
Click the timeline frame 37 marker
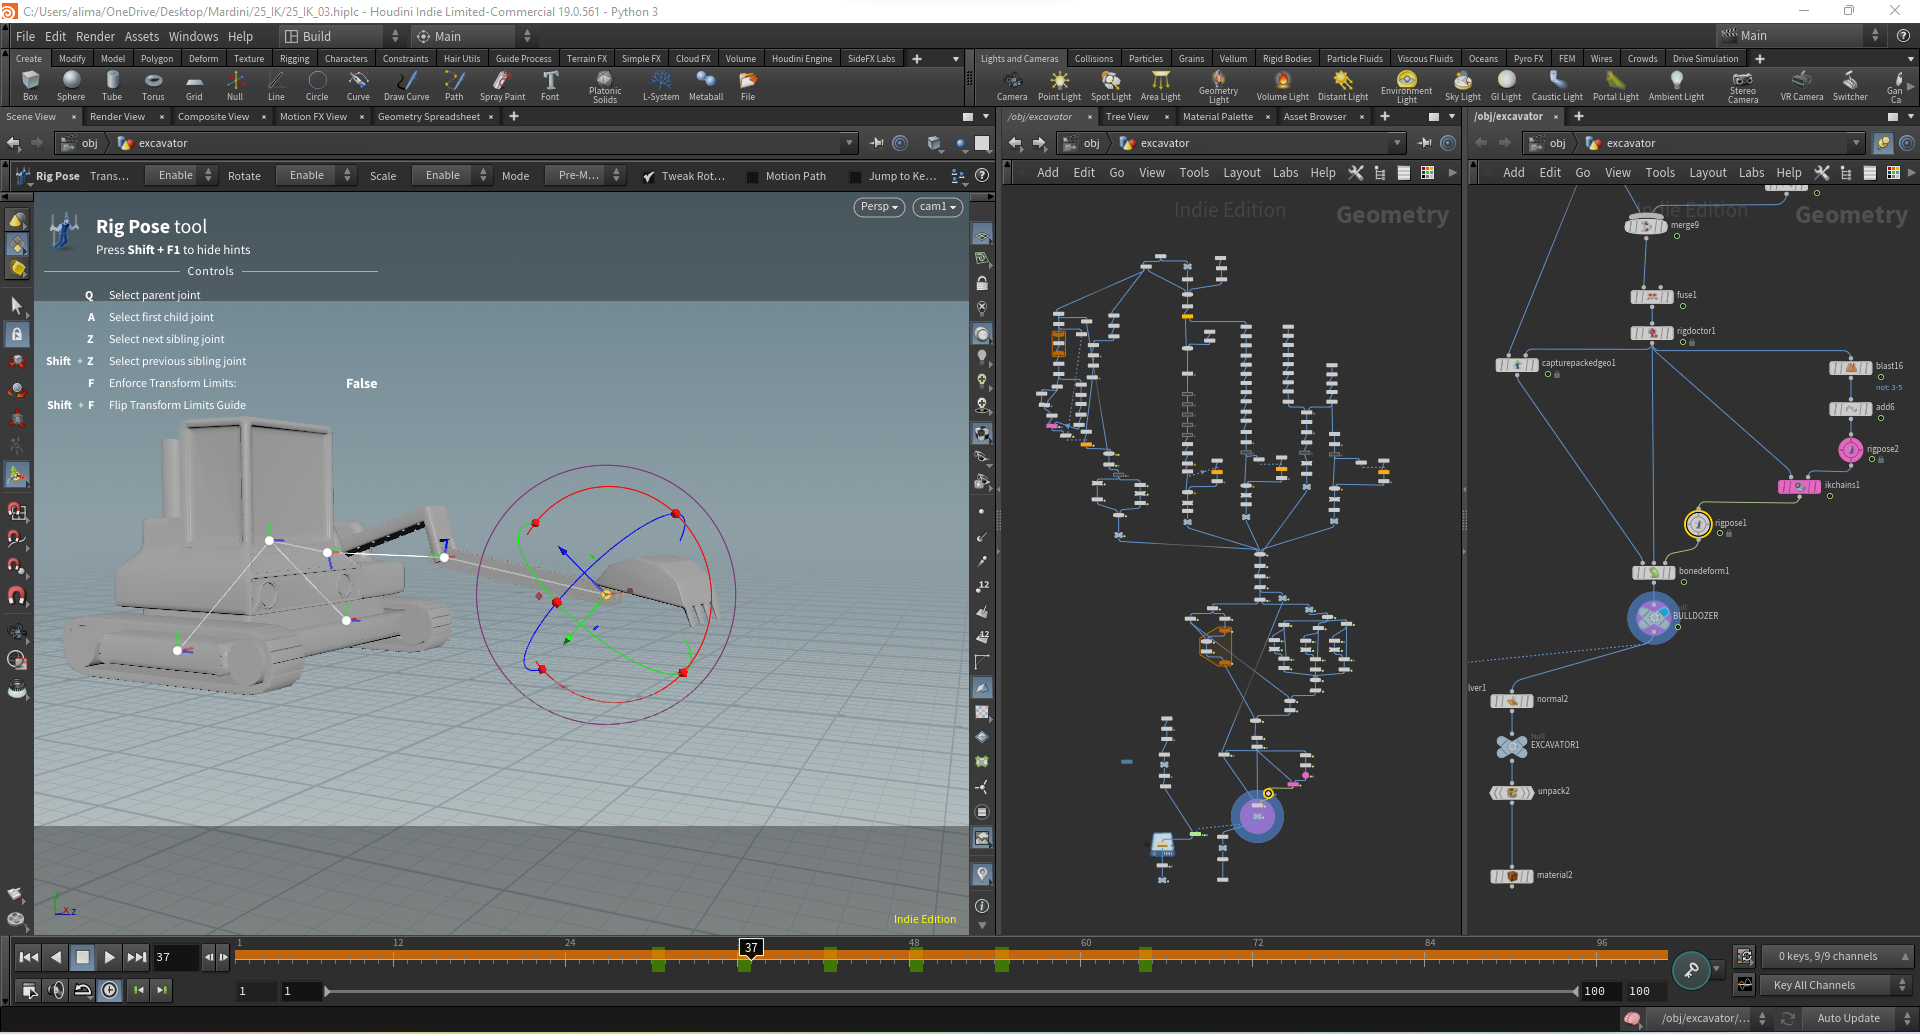click(x=751, y=948)
